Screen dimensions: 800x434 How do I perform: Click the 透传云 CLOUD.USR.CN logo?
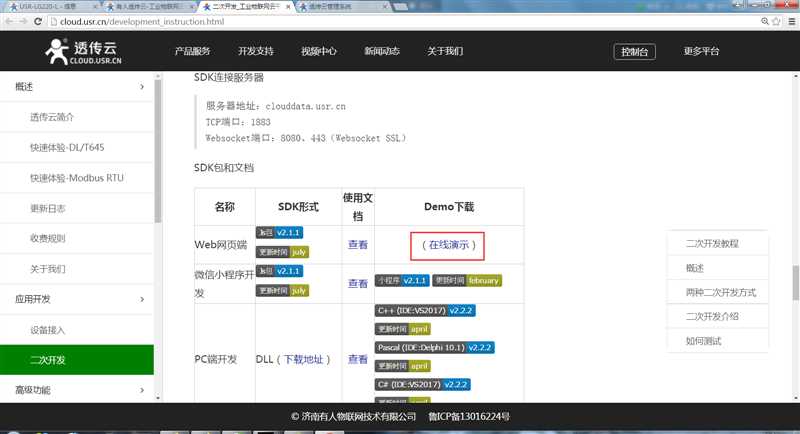pos(83,52)
